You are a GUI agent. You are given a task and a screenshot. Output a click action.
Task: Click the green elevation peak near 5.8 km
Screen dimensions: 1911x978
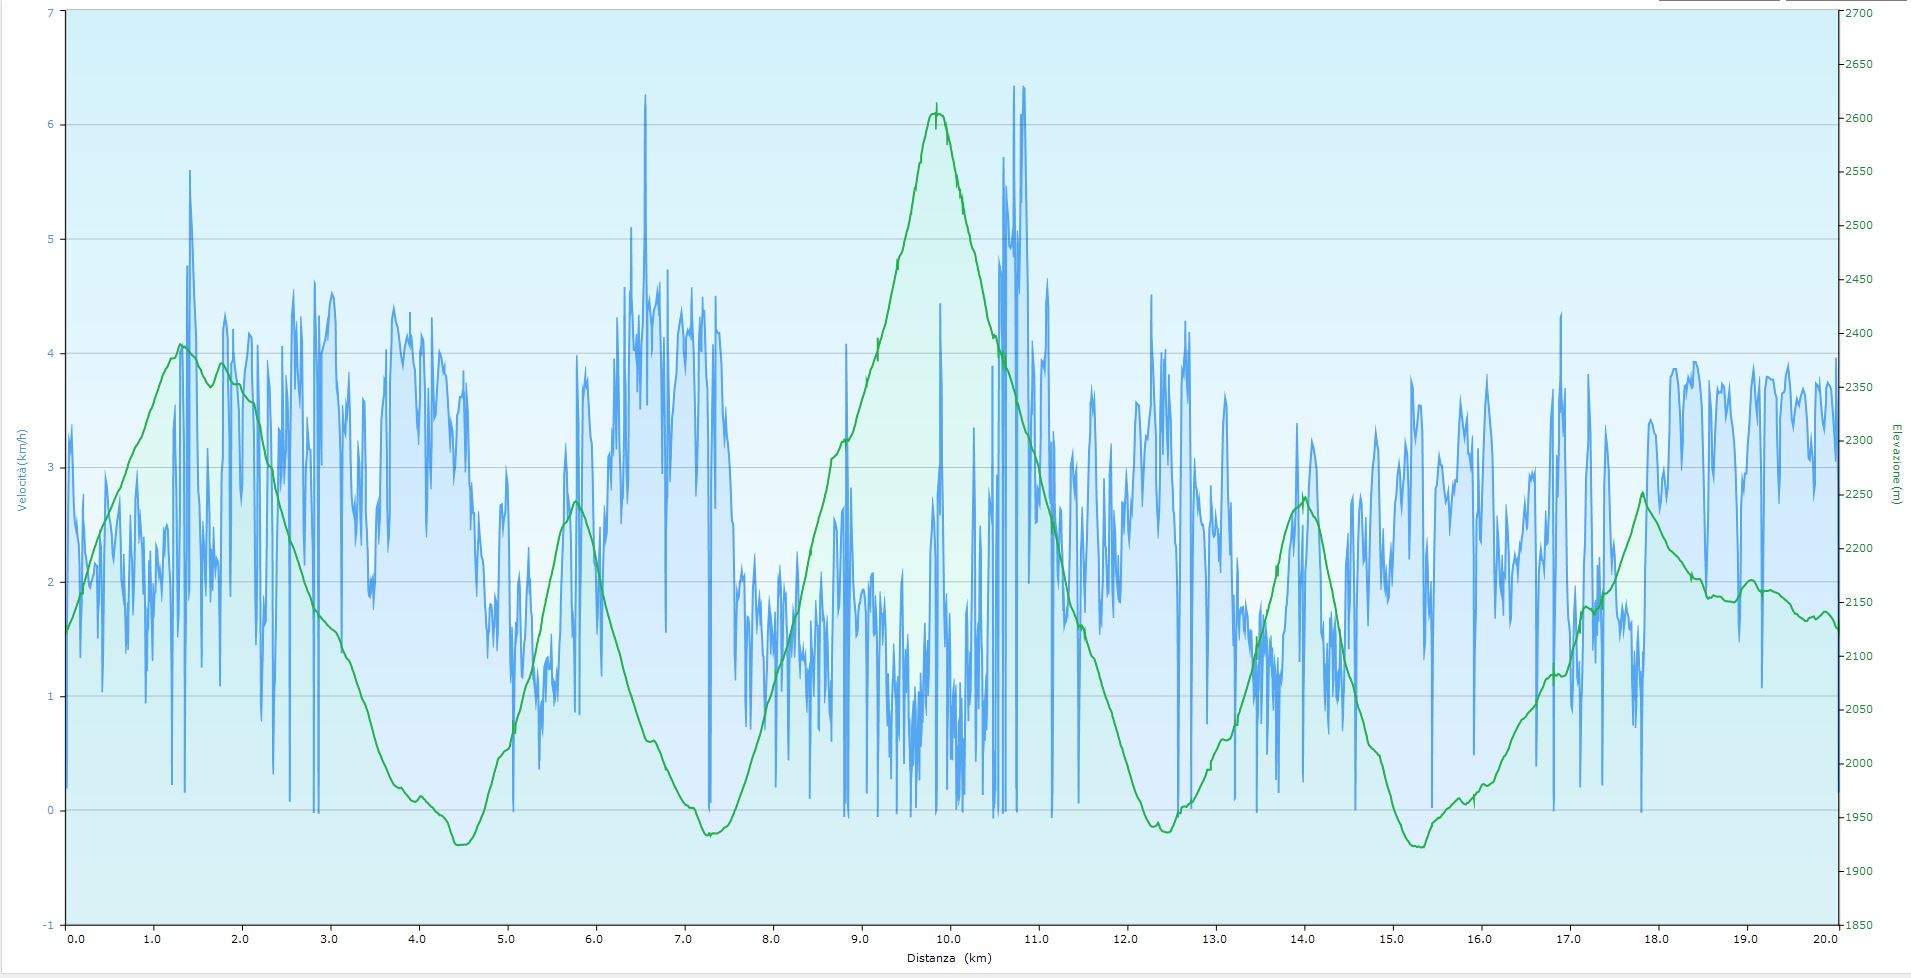575,502
